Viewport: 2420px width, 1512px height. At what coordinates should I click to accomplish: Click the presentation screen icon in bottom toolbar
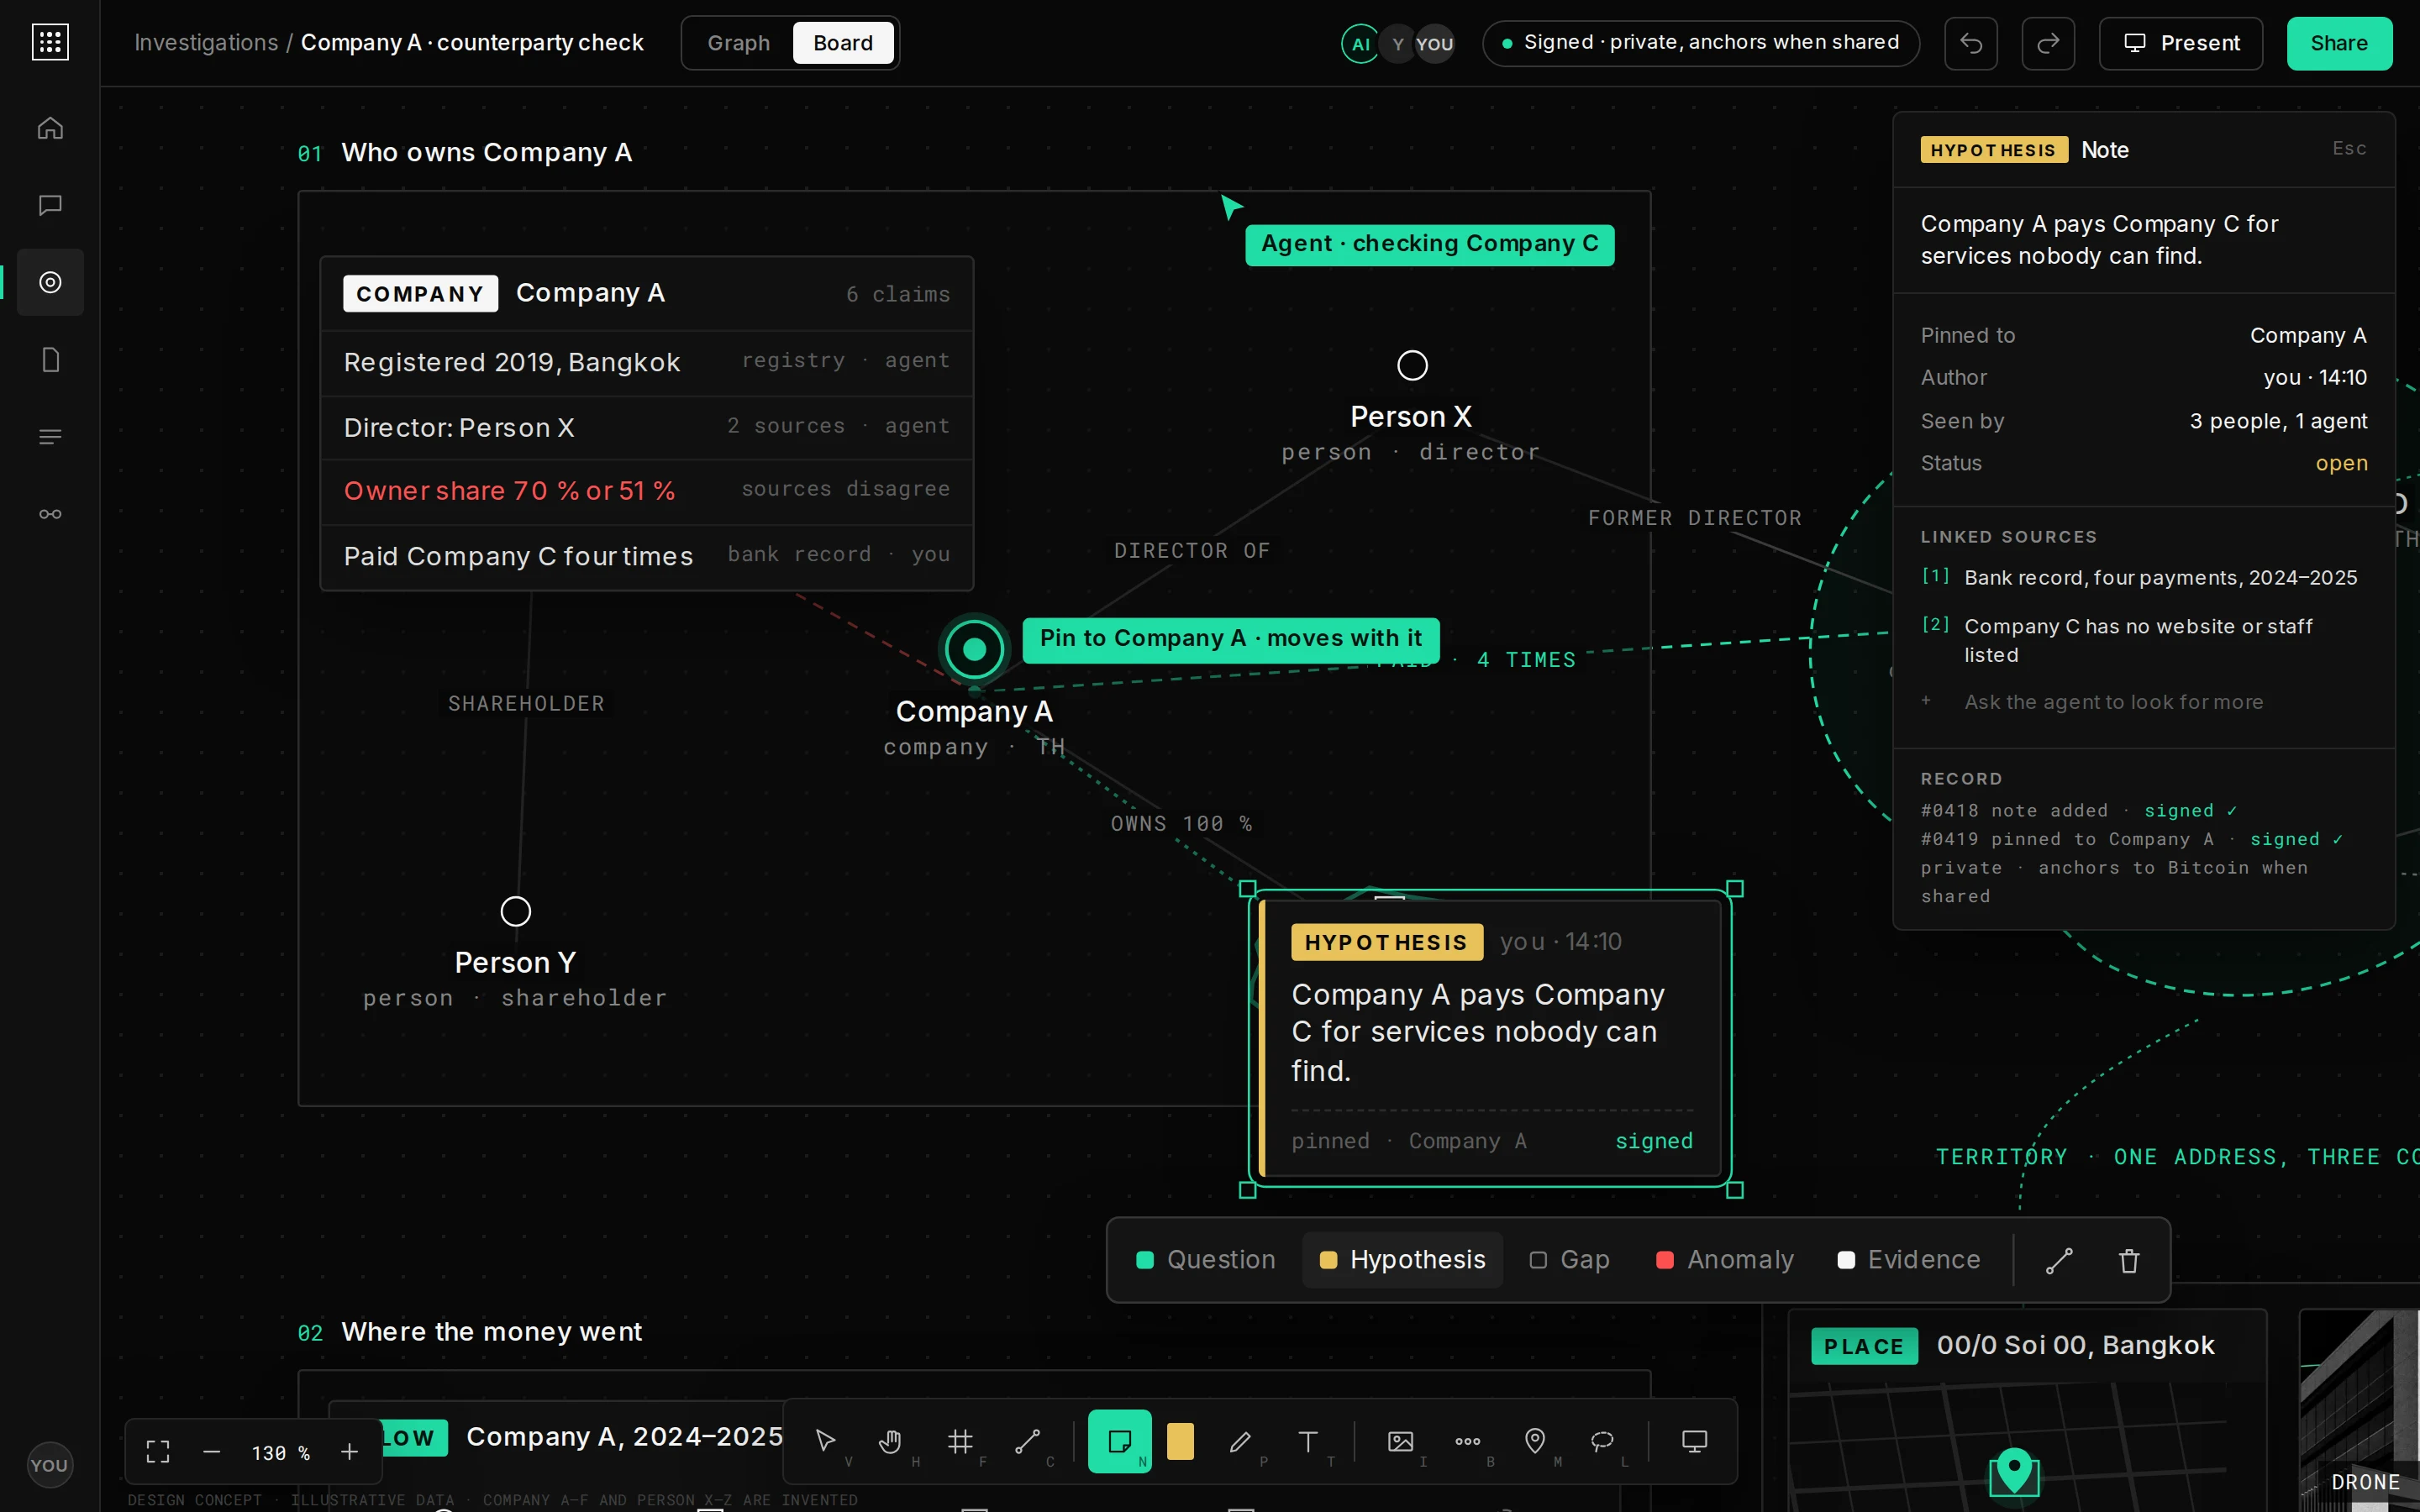click(x=1694, y=1441)
